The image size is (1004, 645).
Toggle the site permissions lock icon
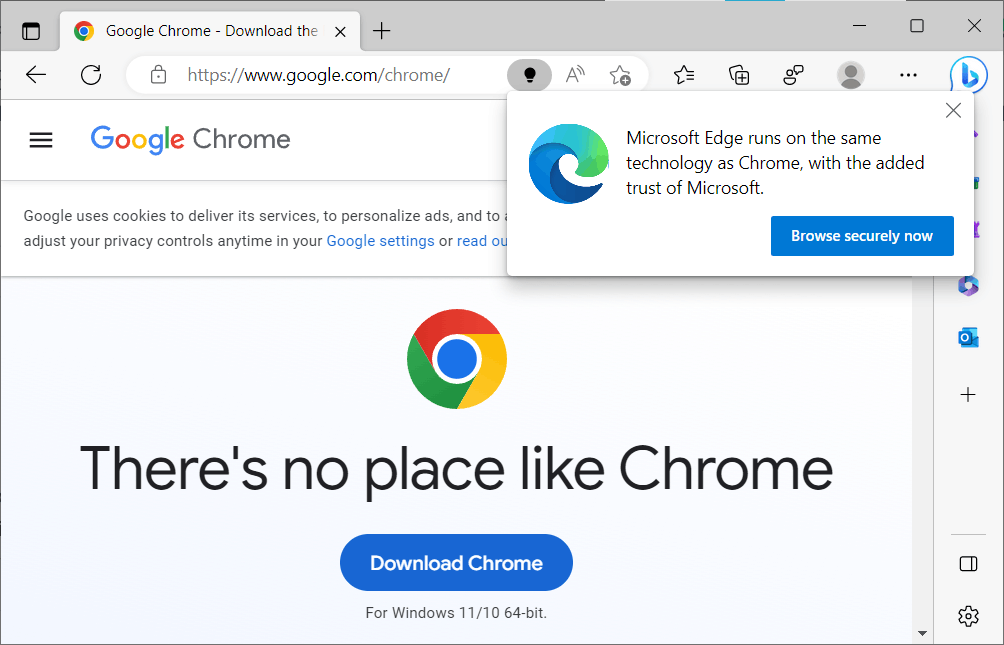pyautogui.click(x=158, y=74)
